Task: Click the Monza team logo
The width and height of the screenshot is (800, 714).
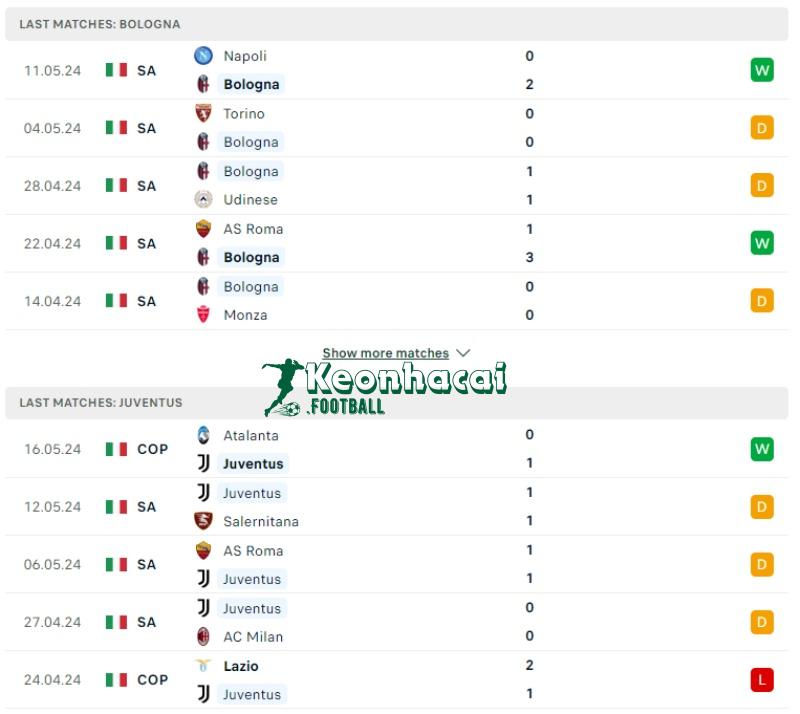Action: (x=204, y=315)
